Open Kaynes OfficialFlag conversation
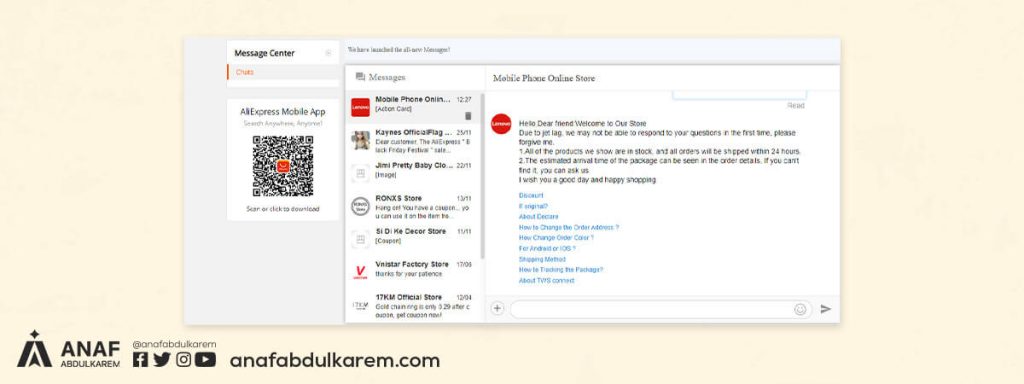Screen dimensions: 1024x384 click(x=413, y=140)
